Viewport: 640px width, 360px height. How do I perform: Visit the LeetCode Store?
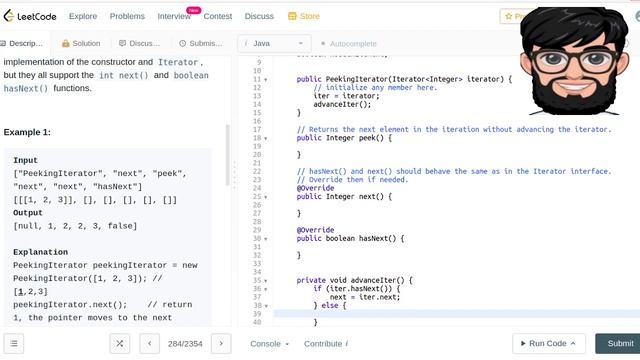[304, 16]
